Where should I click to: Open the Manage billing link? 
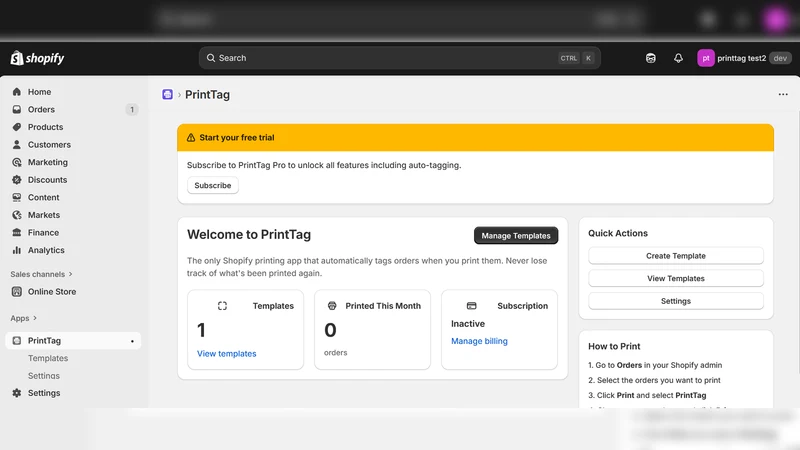click(x=479, y=341)
